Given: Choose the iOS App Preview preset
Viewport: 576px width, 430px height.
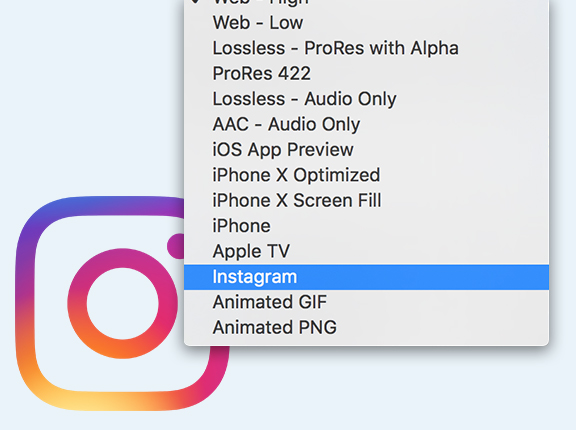Looking at the screenshot, I should click(366, 149).
